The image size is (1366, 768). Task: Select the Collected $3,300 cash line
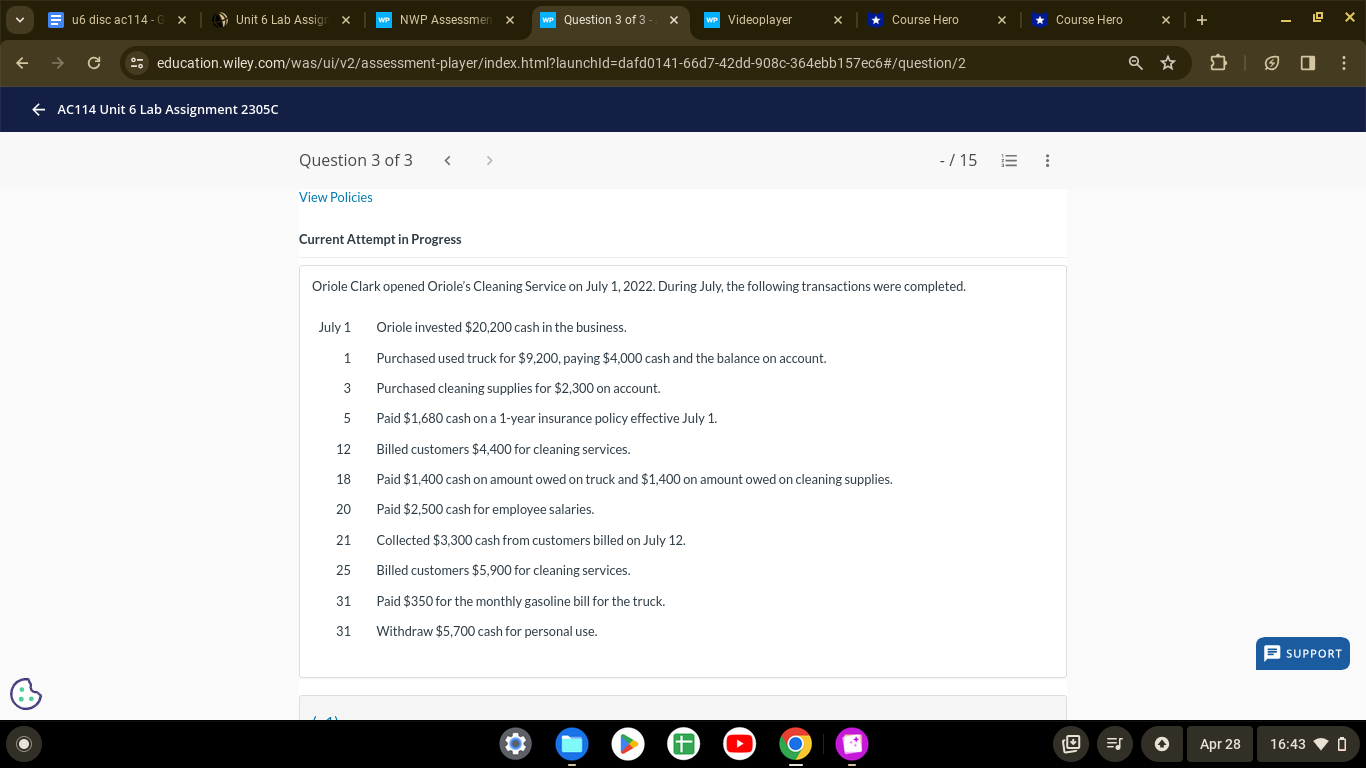(x=531, y=540)
